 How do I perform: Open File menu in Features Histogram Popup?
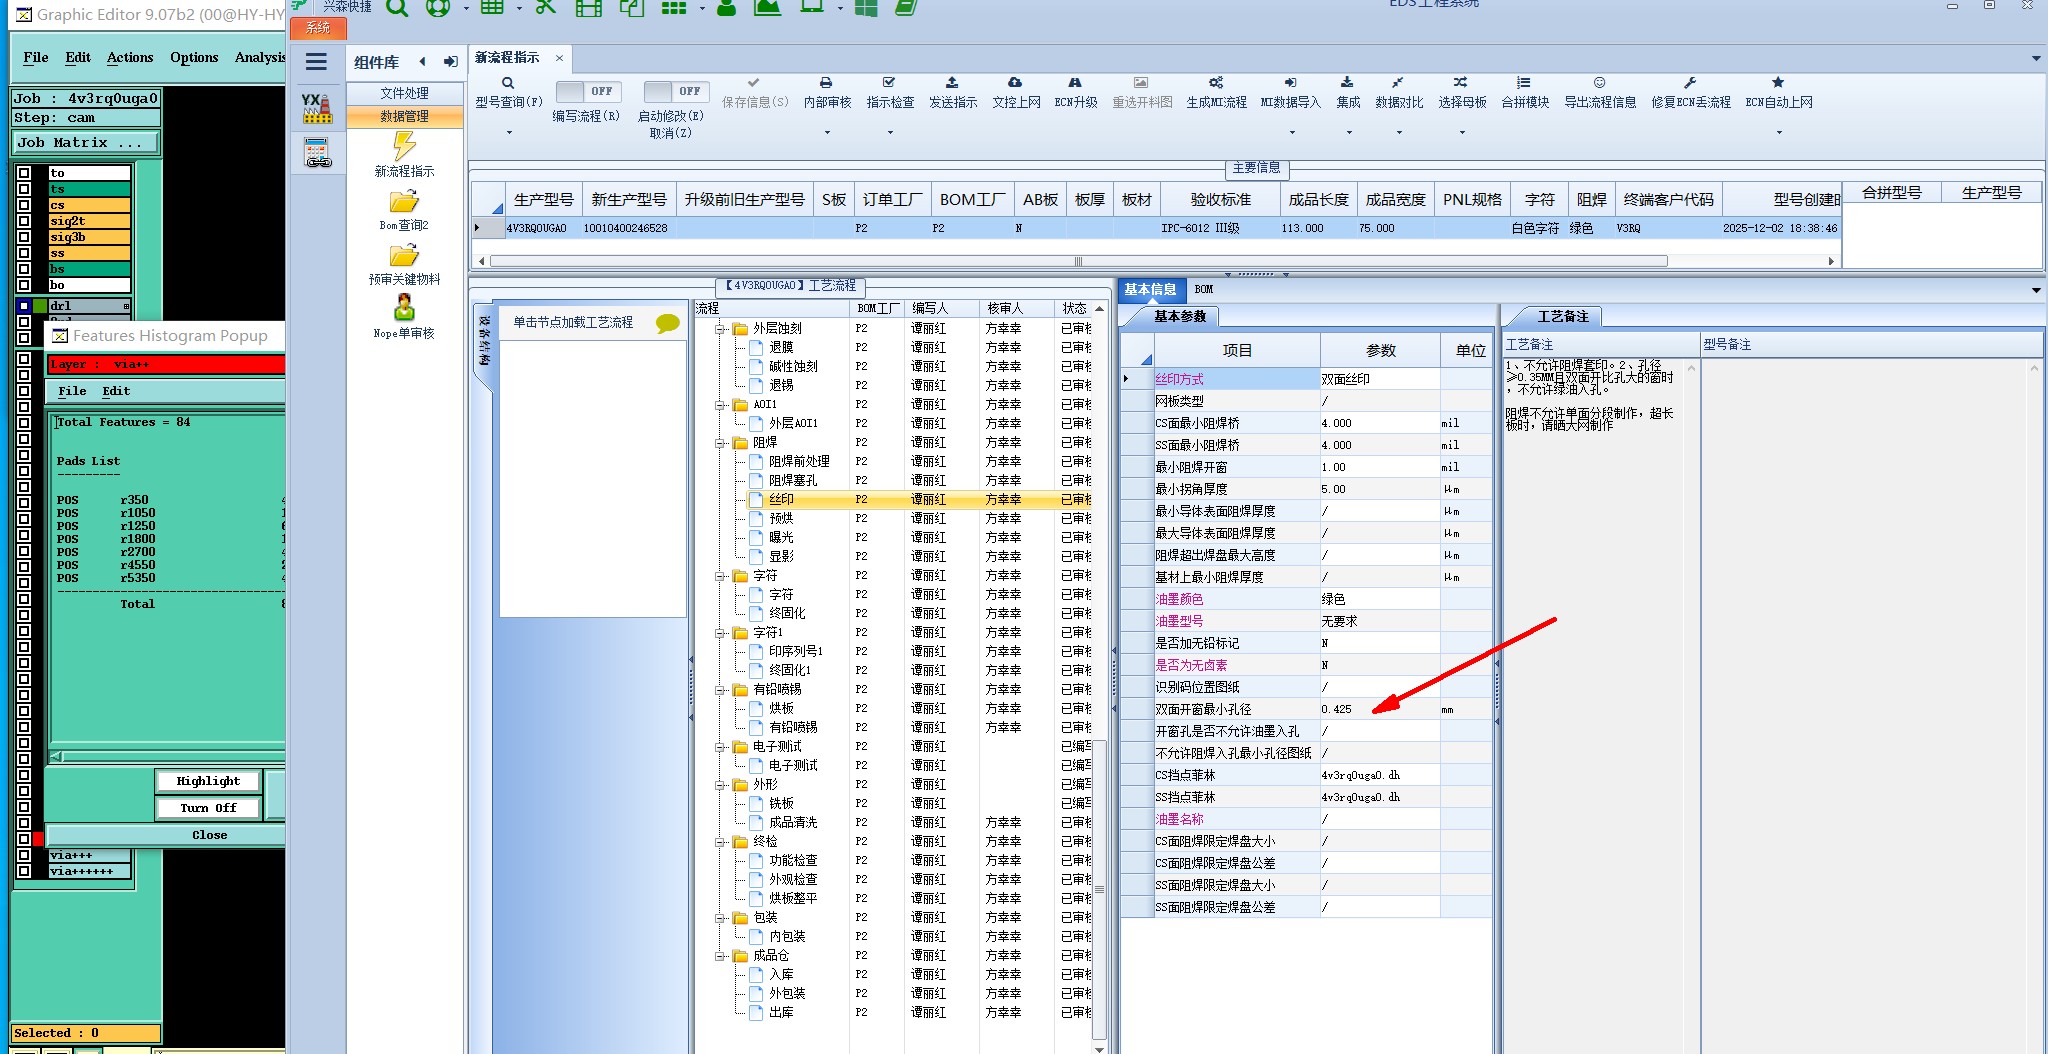click(x=72, y=391)
